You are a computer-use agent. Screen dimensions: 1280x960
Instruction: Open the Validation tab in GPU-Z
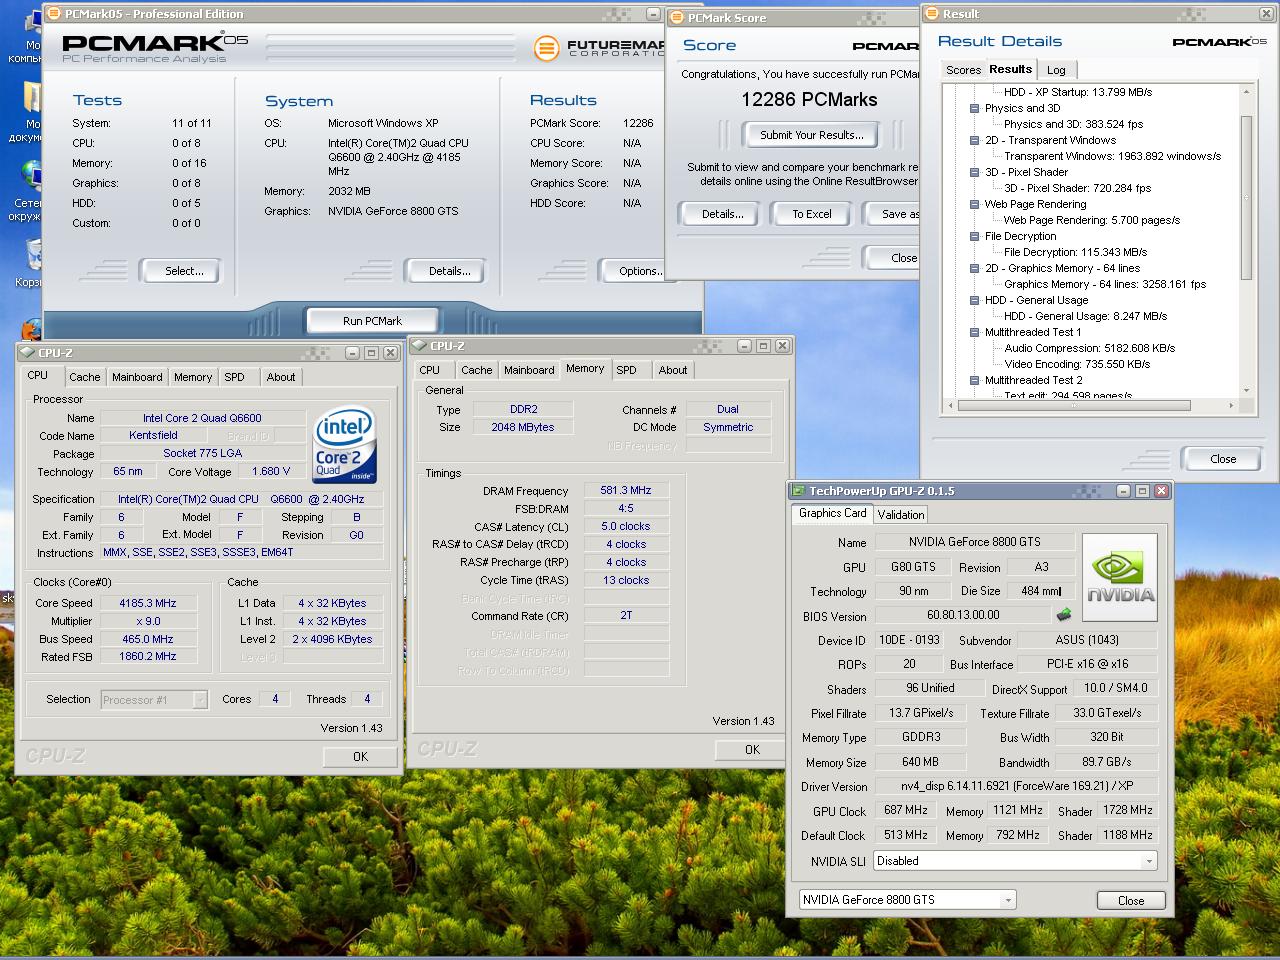point(900,515)
